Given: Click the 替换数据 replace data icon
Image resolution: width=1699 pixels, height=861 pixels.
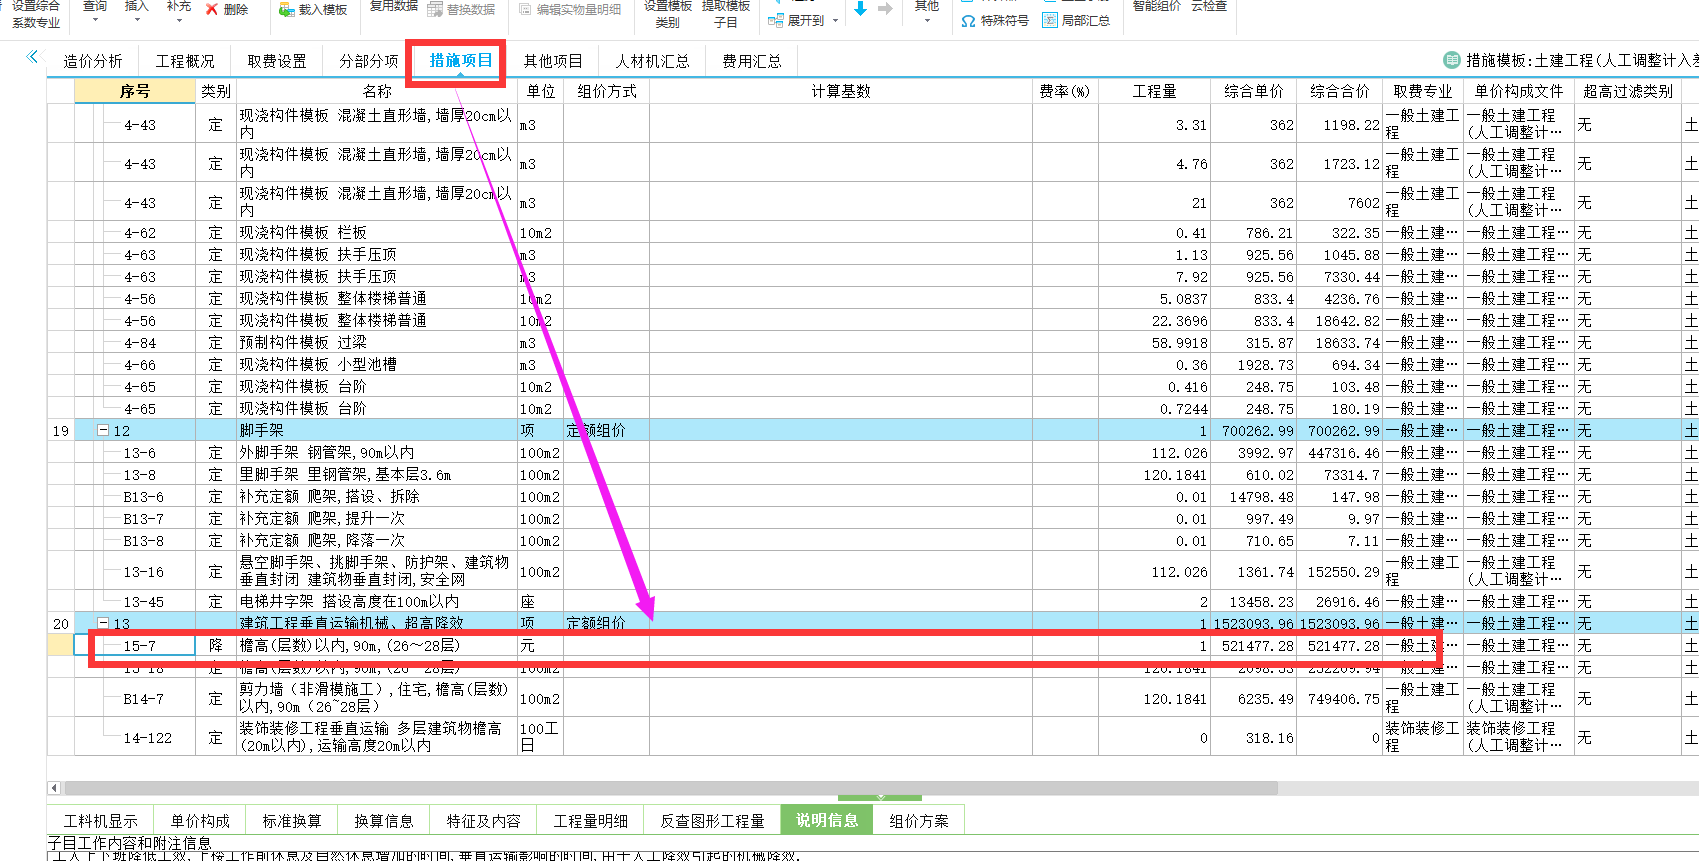Looking at the screenshot, I should tap(435, 10).
